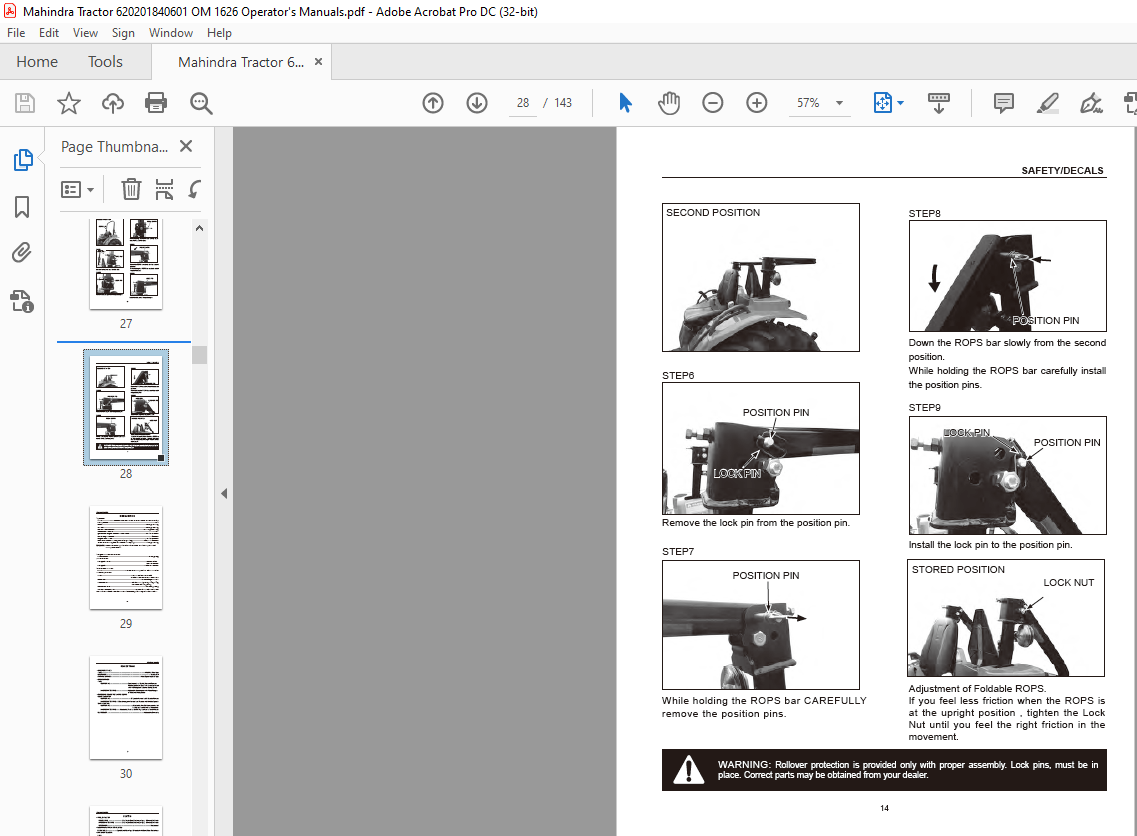This screenshot has width=1137, height=836.
Task: Switch to the Home tab
Action: pos(37,62)
